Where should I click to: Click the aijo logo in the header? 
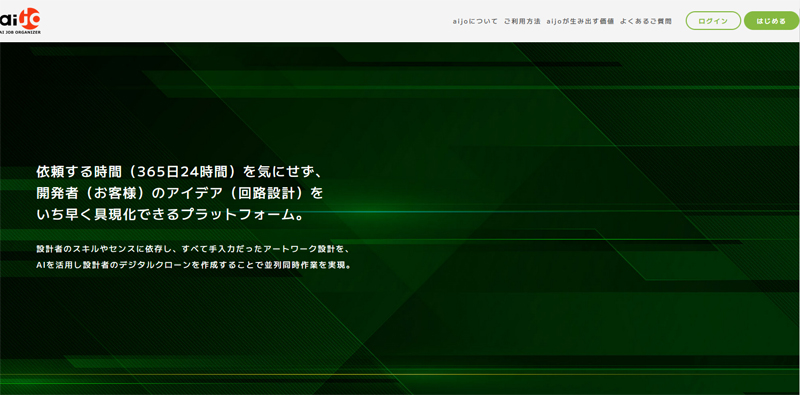[20, 21]
